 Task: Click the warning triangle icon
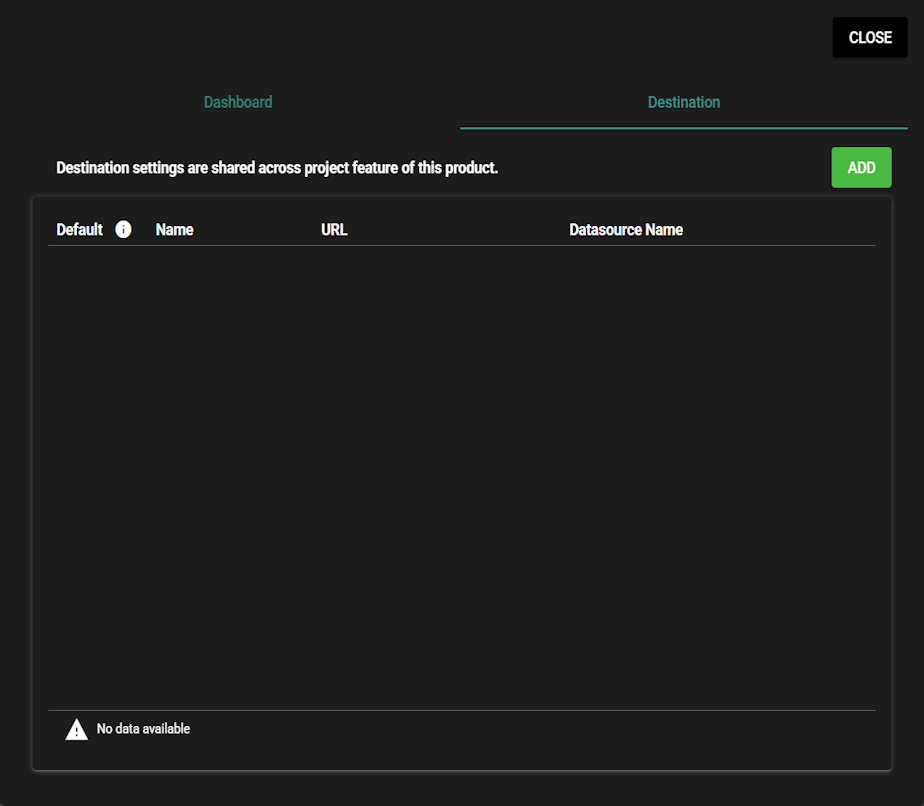coord(77,730)
